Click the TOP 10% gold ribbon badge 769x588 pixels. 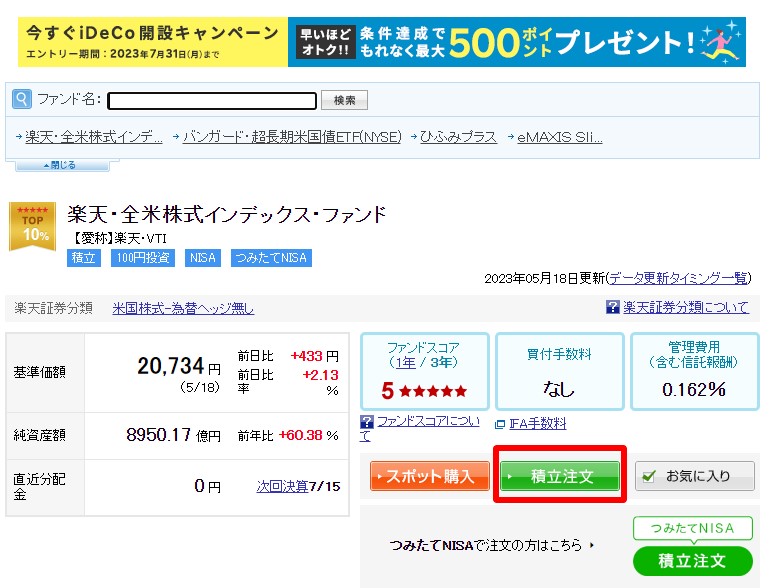(32, 226)
